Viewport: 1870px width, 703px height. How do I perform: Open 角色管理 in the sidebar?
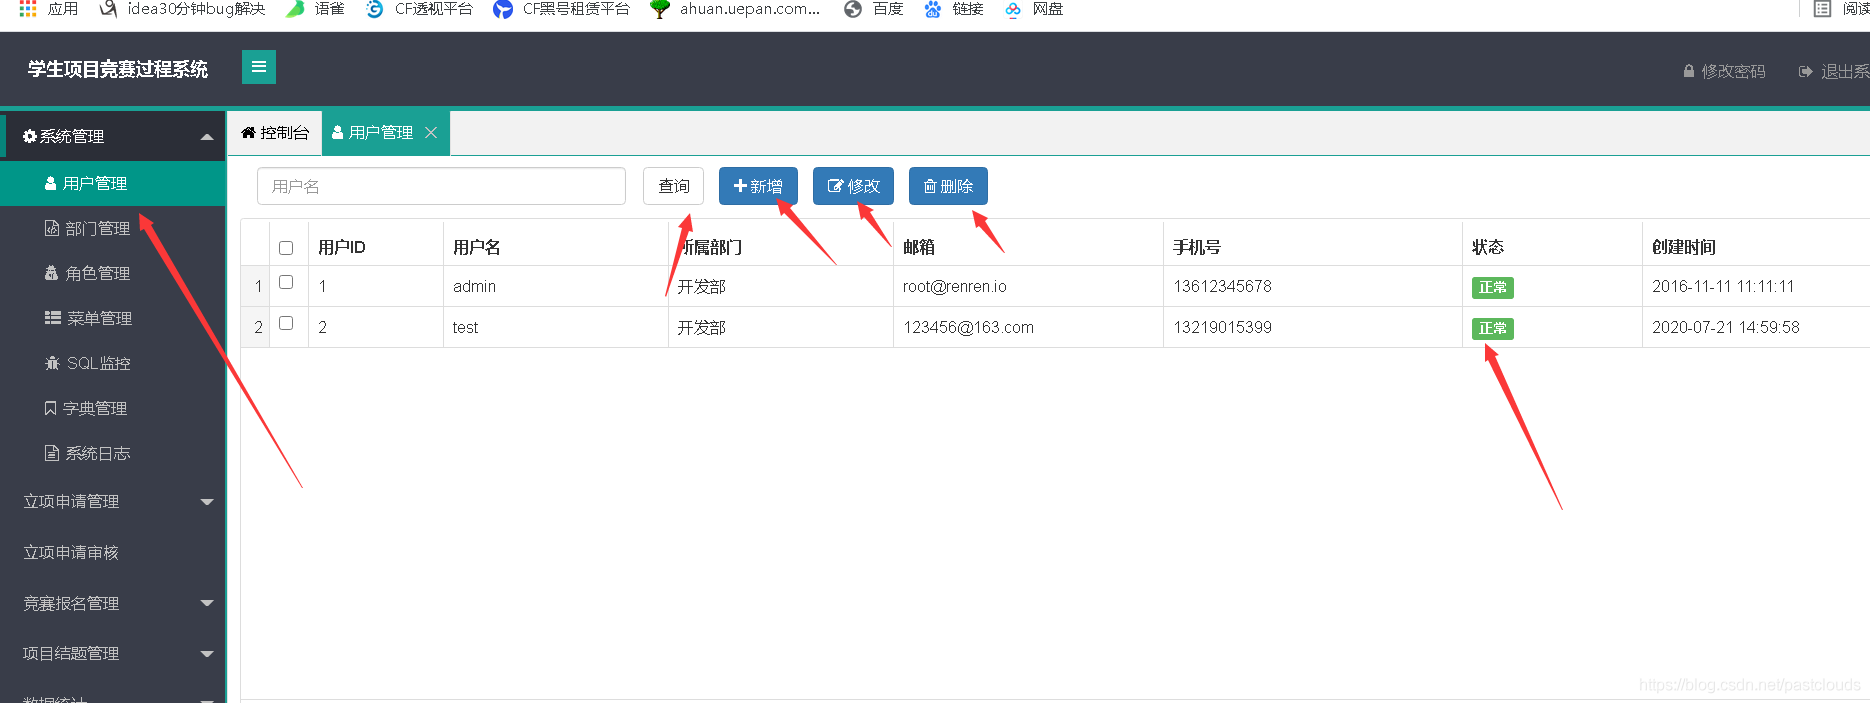coord(97,273)
